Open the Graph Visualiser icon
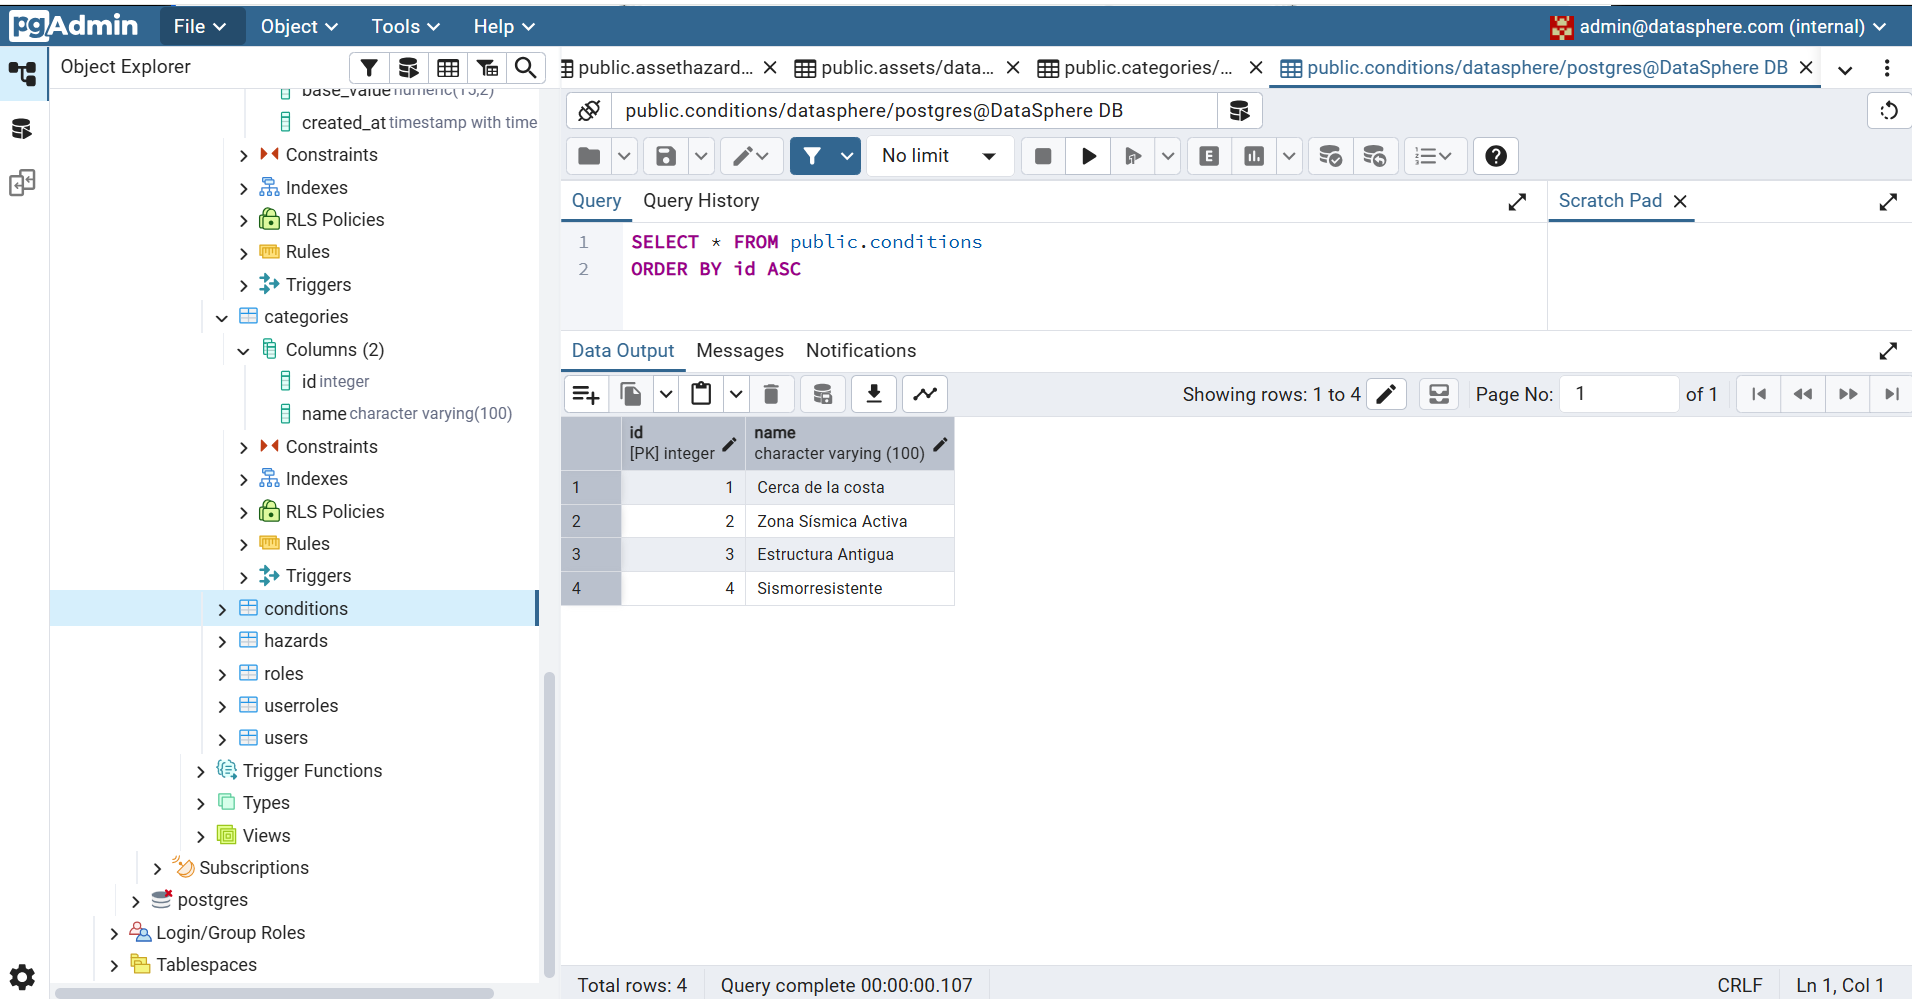Image resolution: width=1912 pixels, height=999 pixels. tap(926, 394)
